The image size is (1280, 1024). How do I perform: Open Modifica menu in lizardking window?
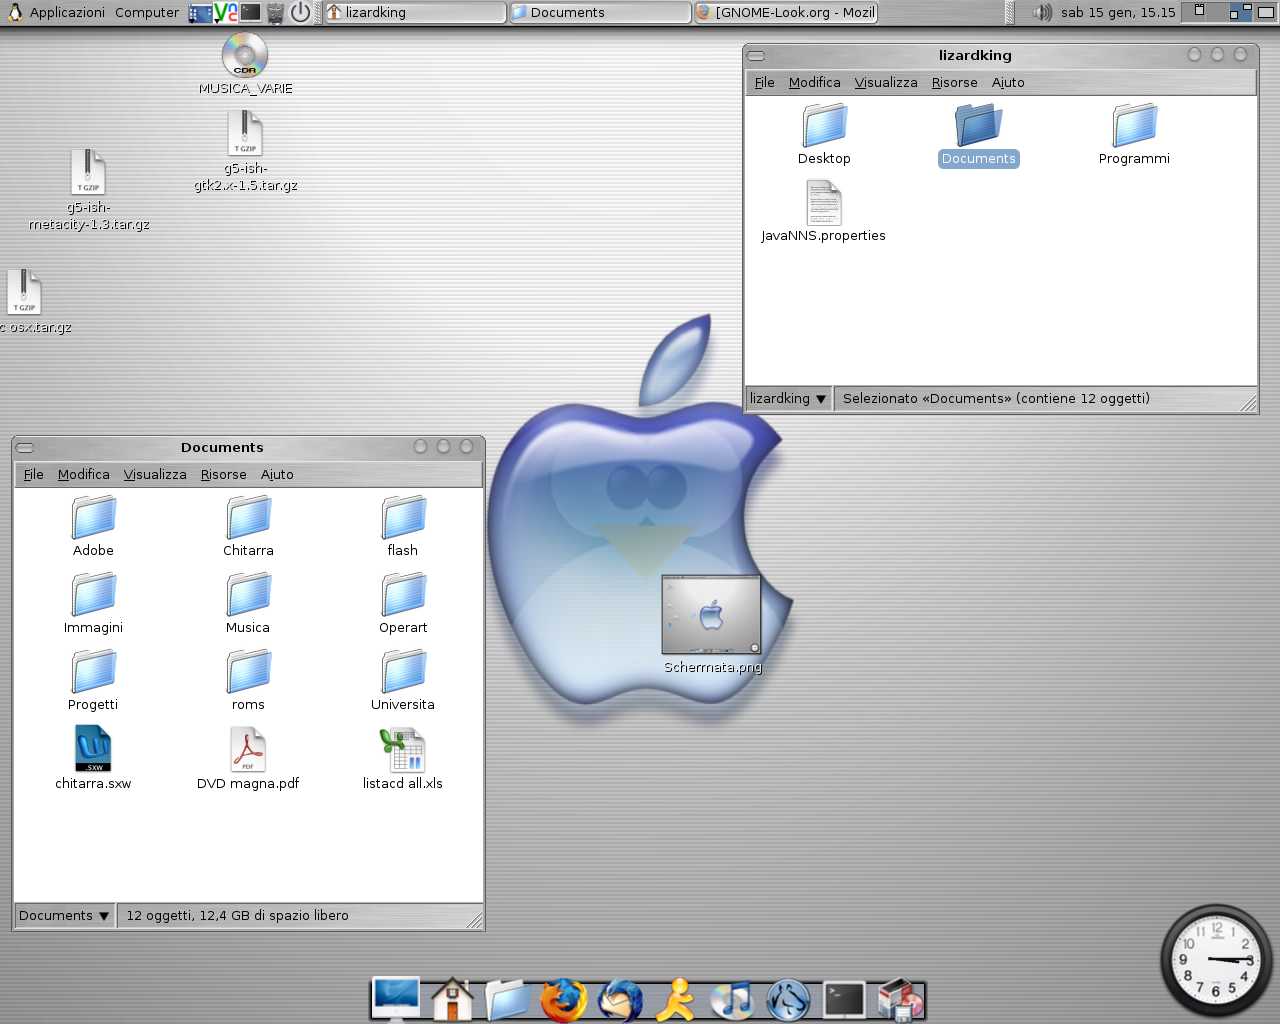tap(815, 82)
